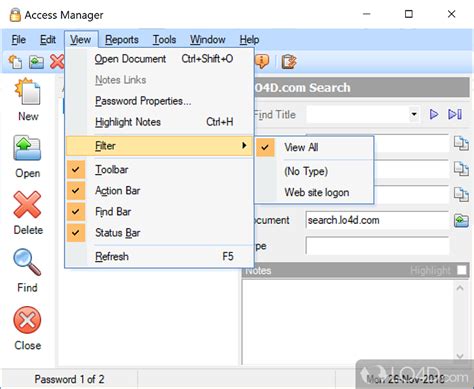The width and height of the screenshot is (474, 389).
Task: Open the Edit menu
Action: pos(48,40)
